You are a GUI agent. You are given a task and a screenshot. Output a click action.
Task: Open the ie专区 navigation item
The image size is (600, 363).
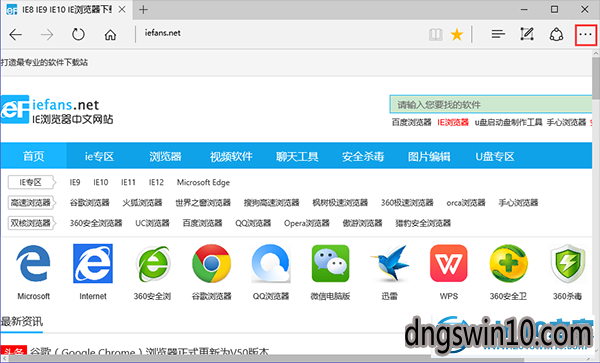point(99,156)
